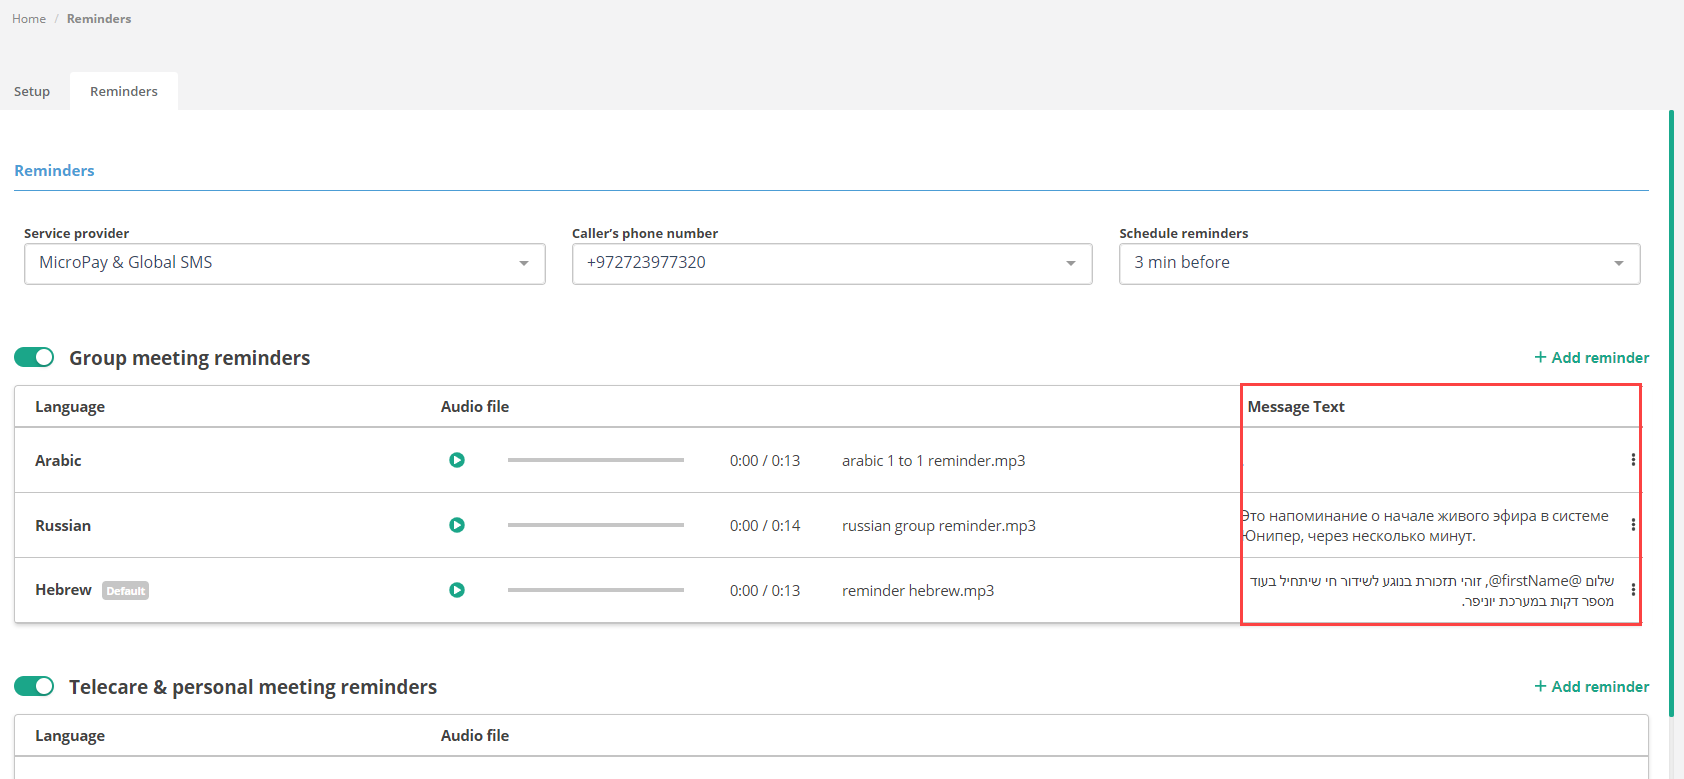Screen dimensions: 1684x779
Task: Expand the Service provider dropdown
Action: click(x=284, y=263)
